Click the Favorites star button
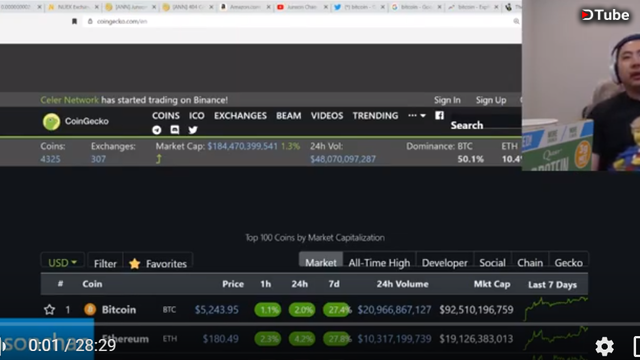 (x=158, y=264)
